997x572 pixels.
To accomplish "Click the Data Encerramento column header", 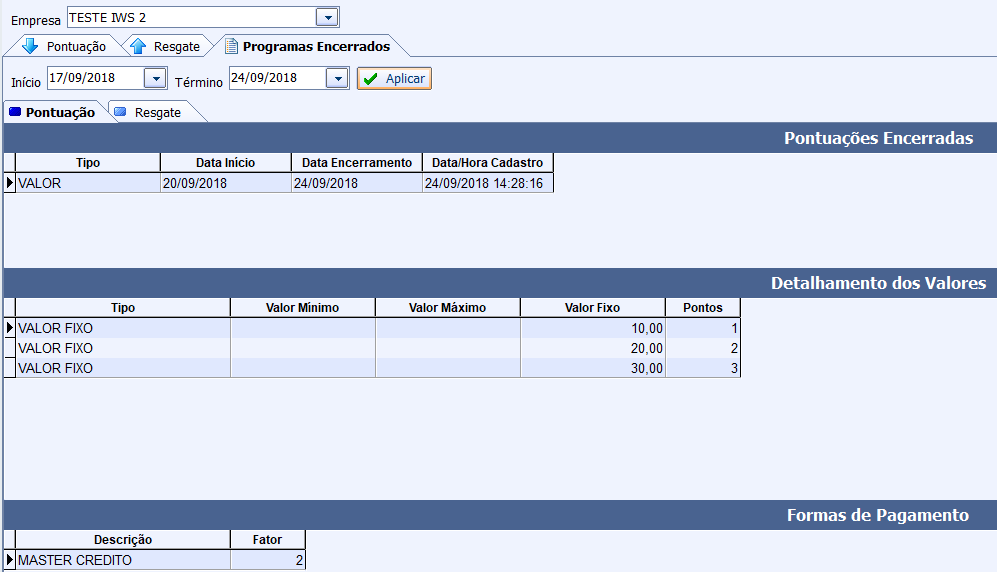I will [x=356, y=163].
